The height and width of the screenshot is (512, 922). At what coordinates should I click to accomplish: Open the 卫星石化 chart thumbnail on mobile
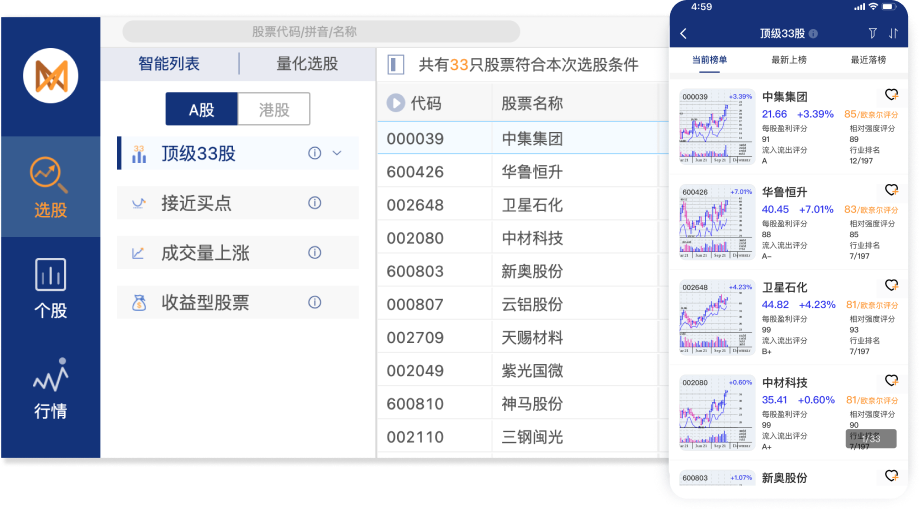click(716, 319)
